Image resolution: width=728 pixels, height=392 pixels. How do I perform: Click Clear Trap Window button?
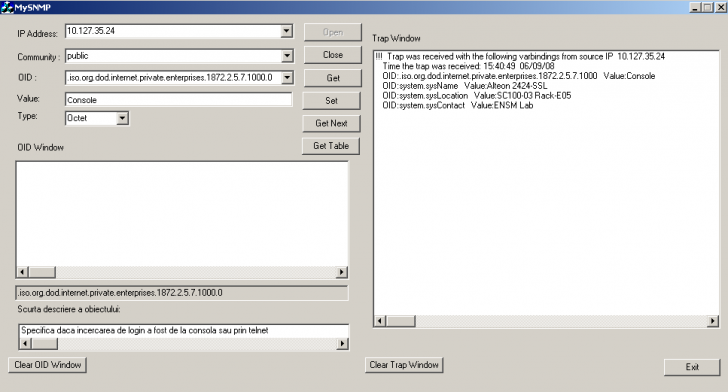point(404,365)
